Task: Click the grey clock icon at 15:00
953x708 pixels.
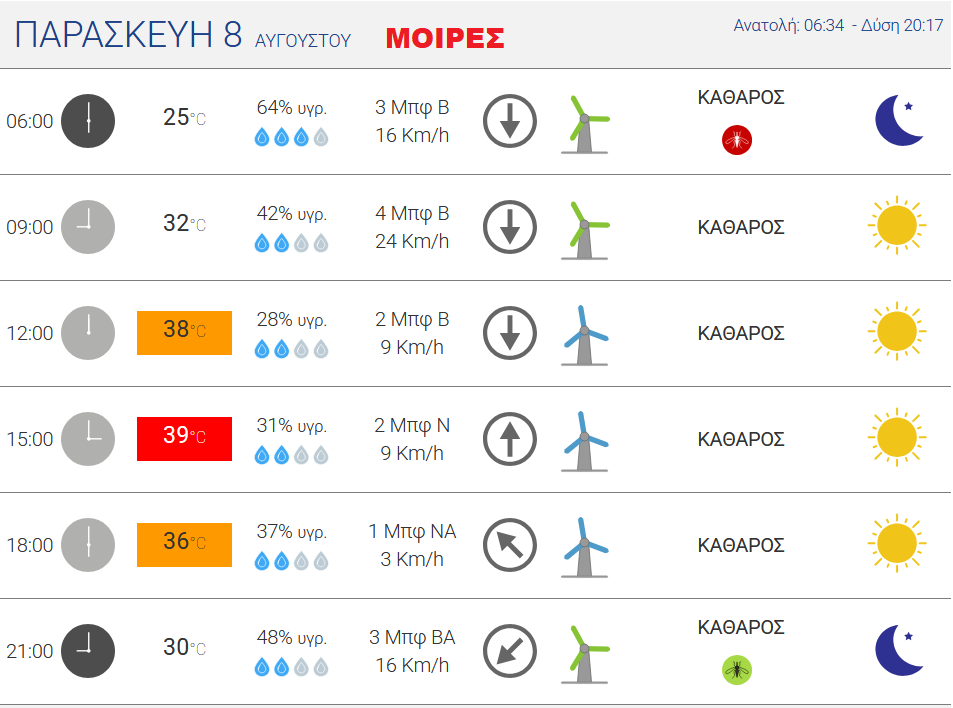Action: [88, 439]
